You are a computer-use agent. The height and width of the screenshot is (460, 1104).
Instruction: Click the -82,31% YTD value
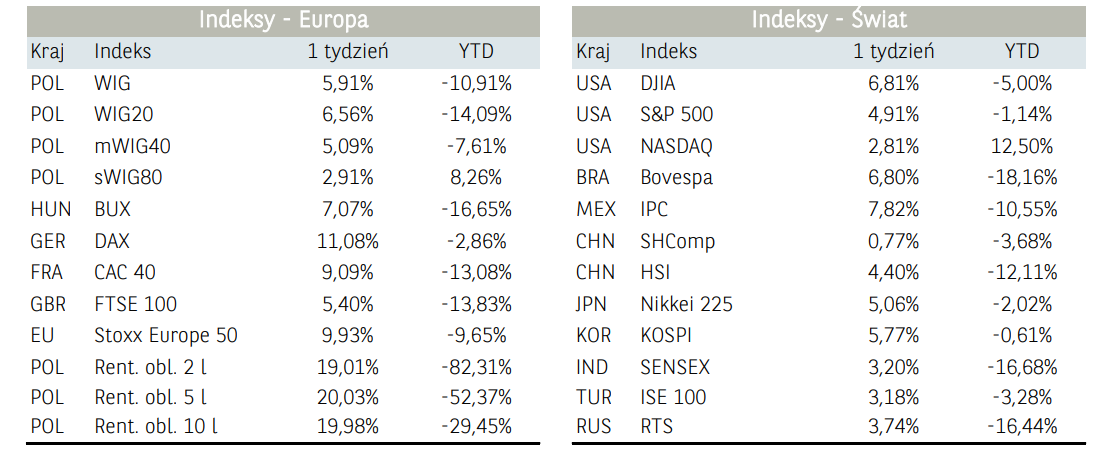[x=476, y=365]
